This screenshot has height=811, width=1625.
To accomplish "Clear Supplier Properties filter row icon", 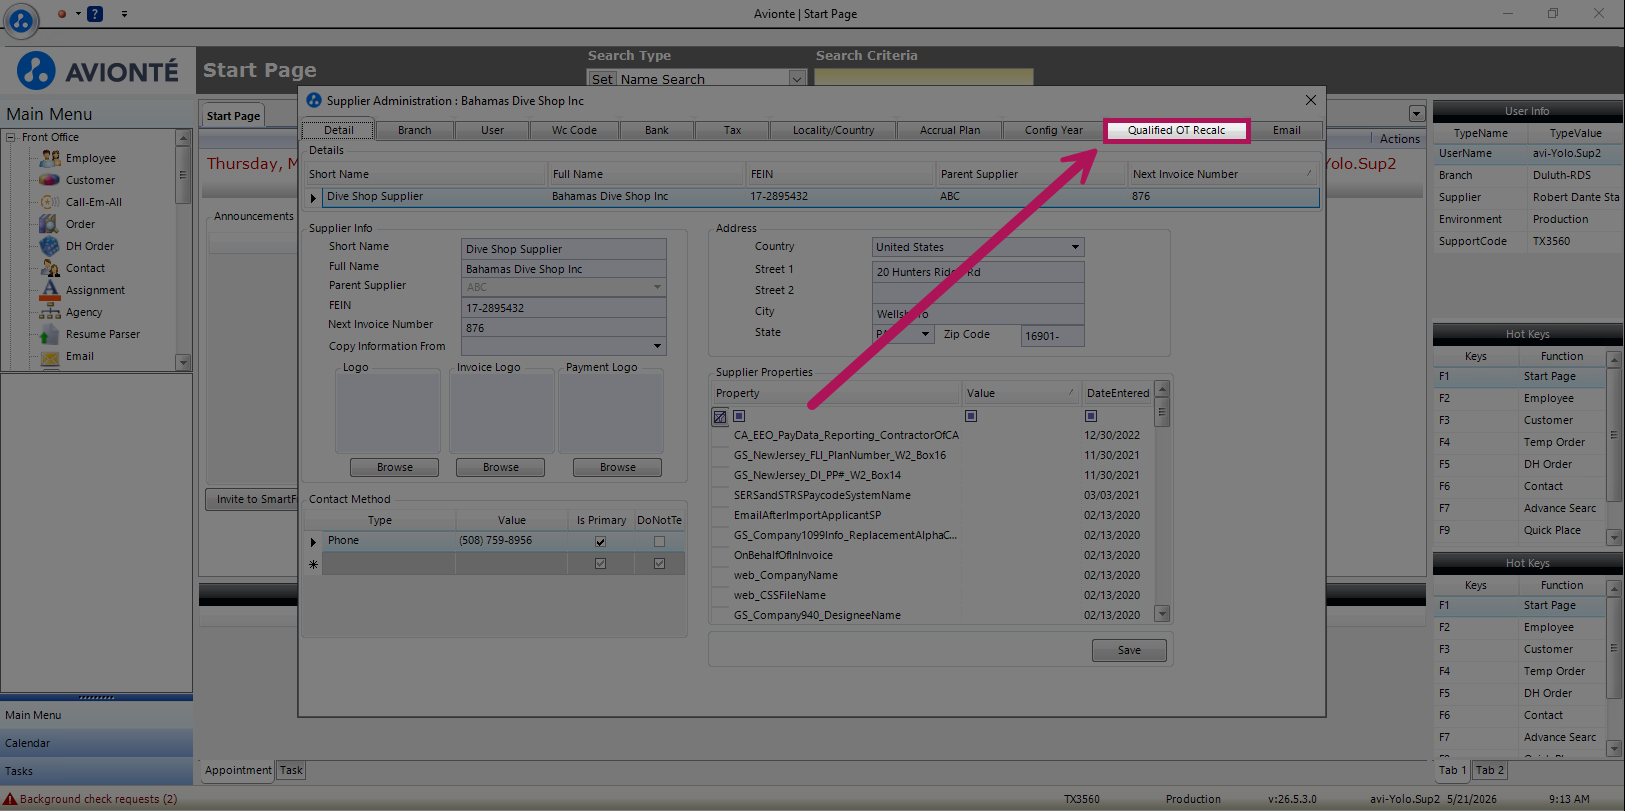I will point(720,416).
